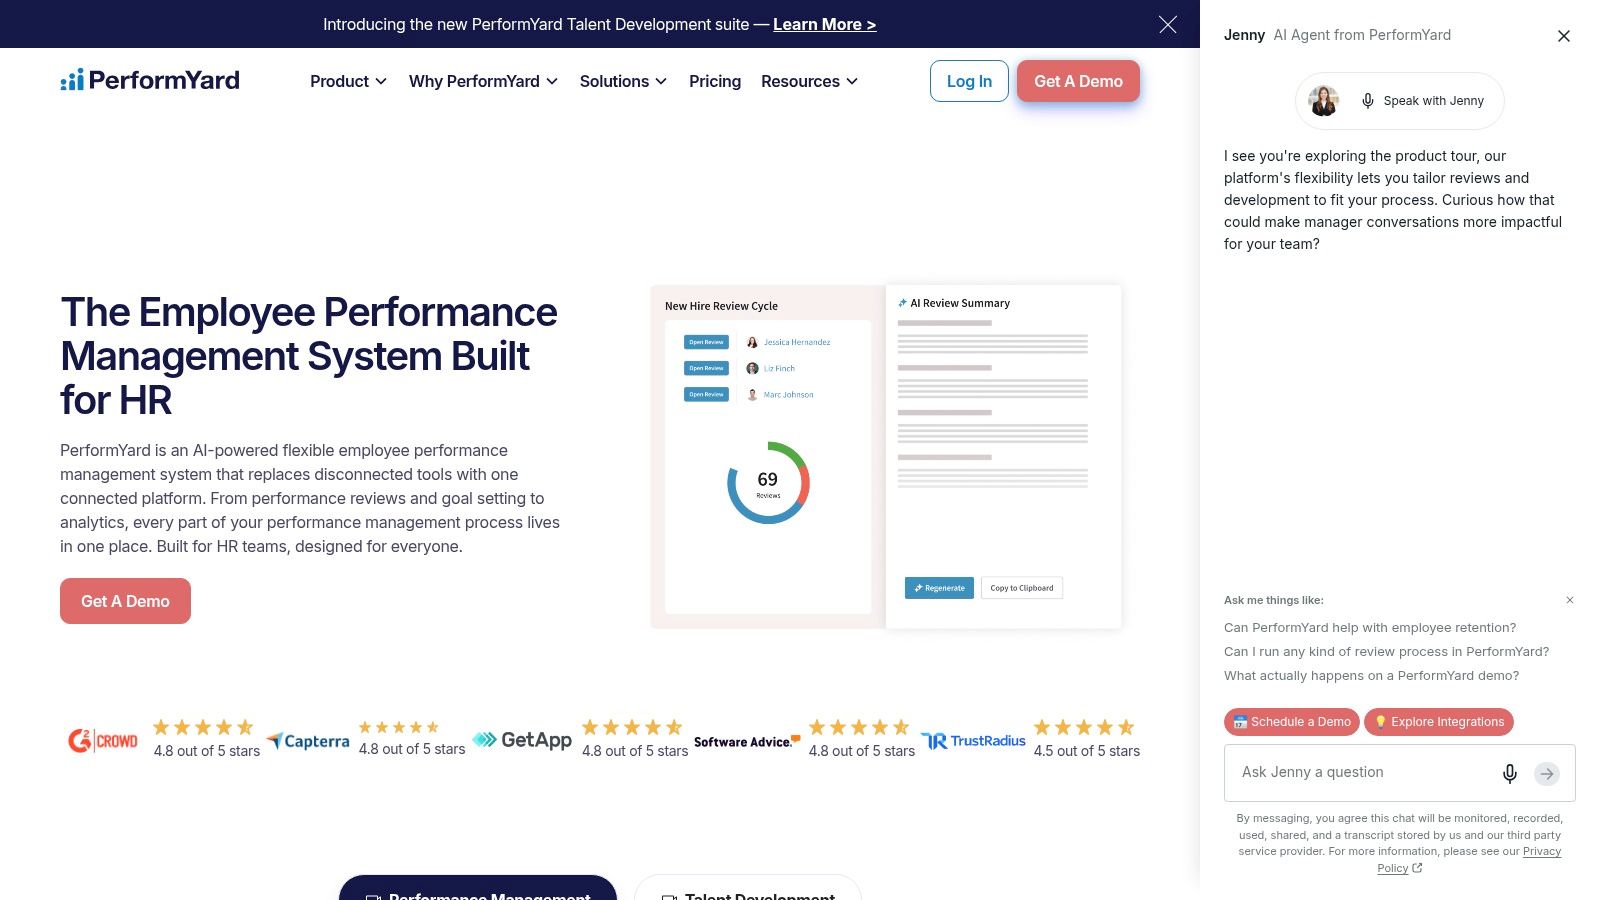Click Copy to Clipboard in preview

point(1022,588)
